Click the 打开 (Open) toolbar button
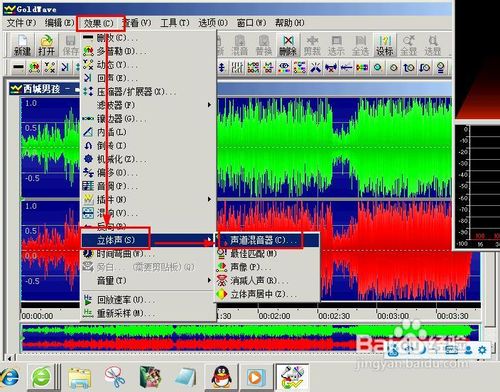The image size is (500, 392). 46,46
